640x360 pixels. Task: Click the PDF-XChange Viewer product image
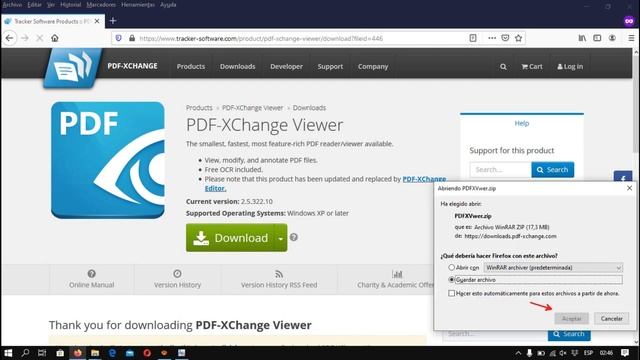click(108, 160)
